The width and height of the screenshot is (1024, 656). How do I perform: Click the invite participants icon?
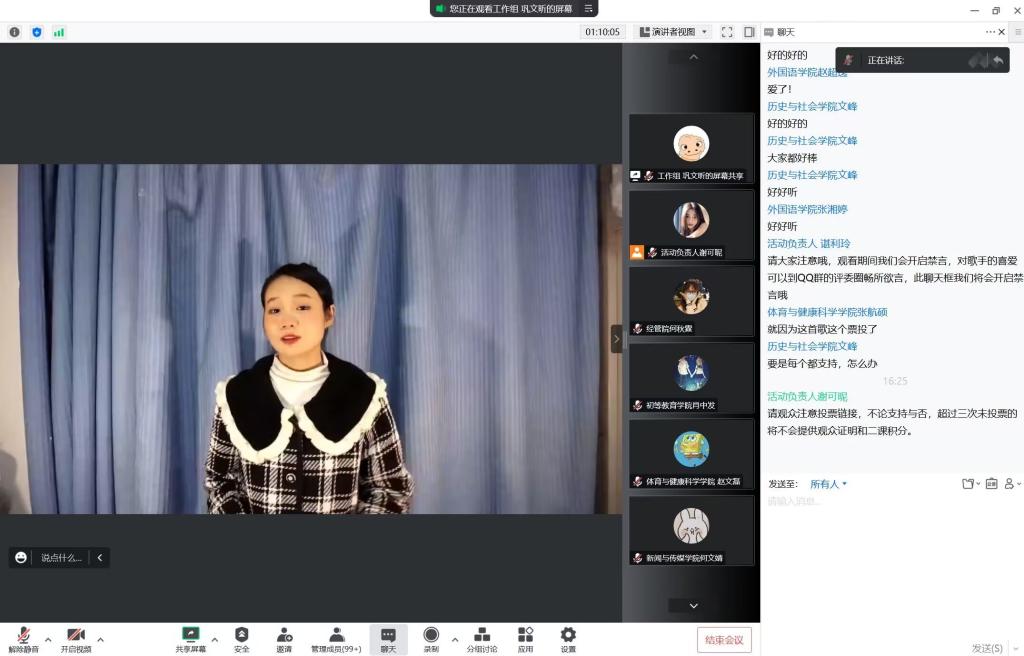pos(284,639)
